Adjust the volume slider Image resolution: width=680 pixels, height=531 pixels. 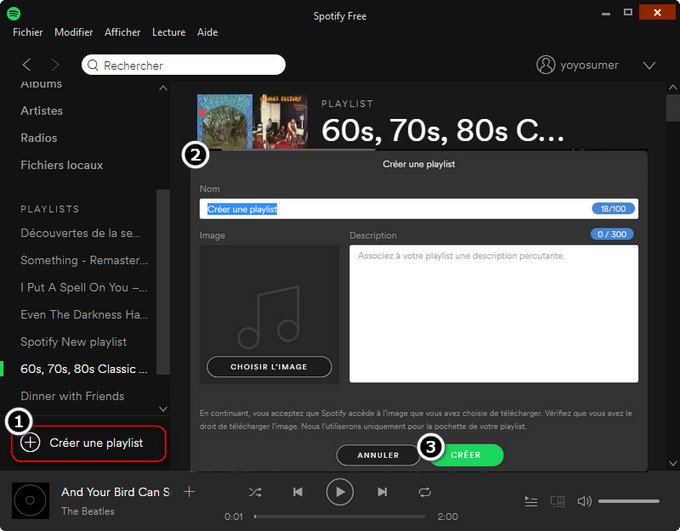(628, 501)
